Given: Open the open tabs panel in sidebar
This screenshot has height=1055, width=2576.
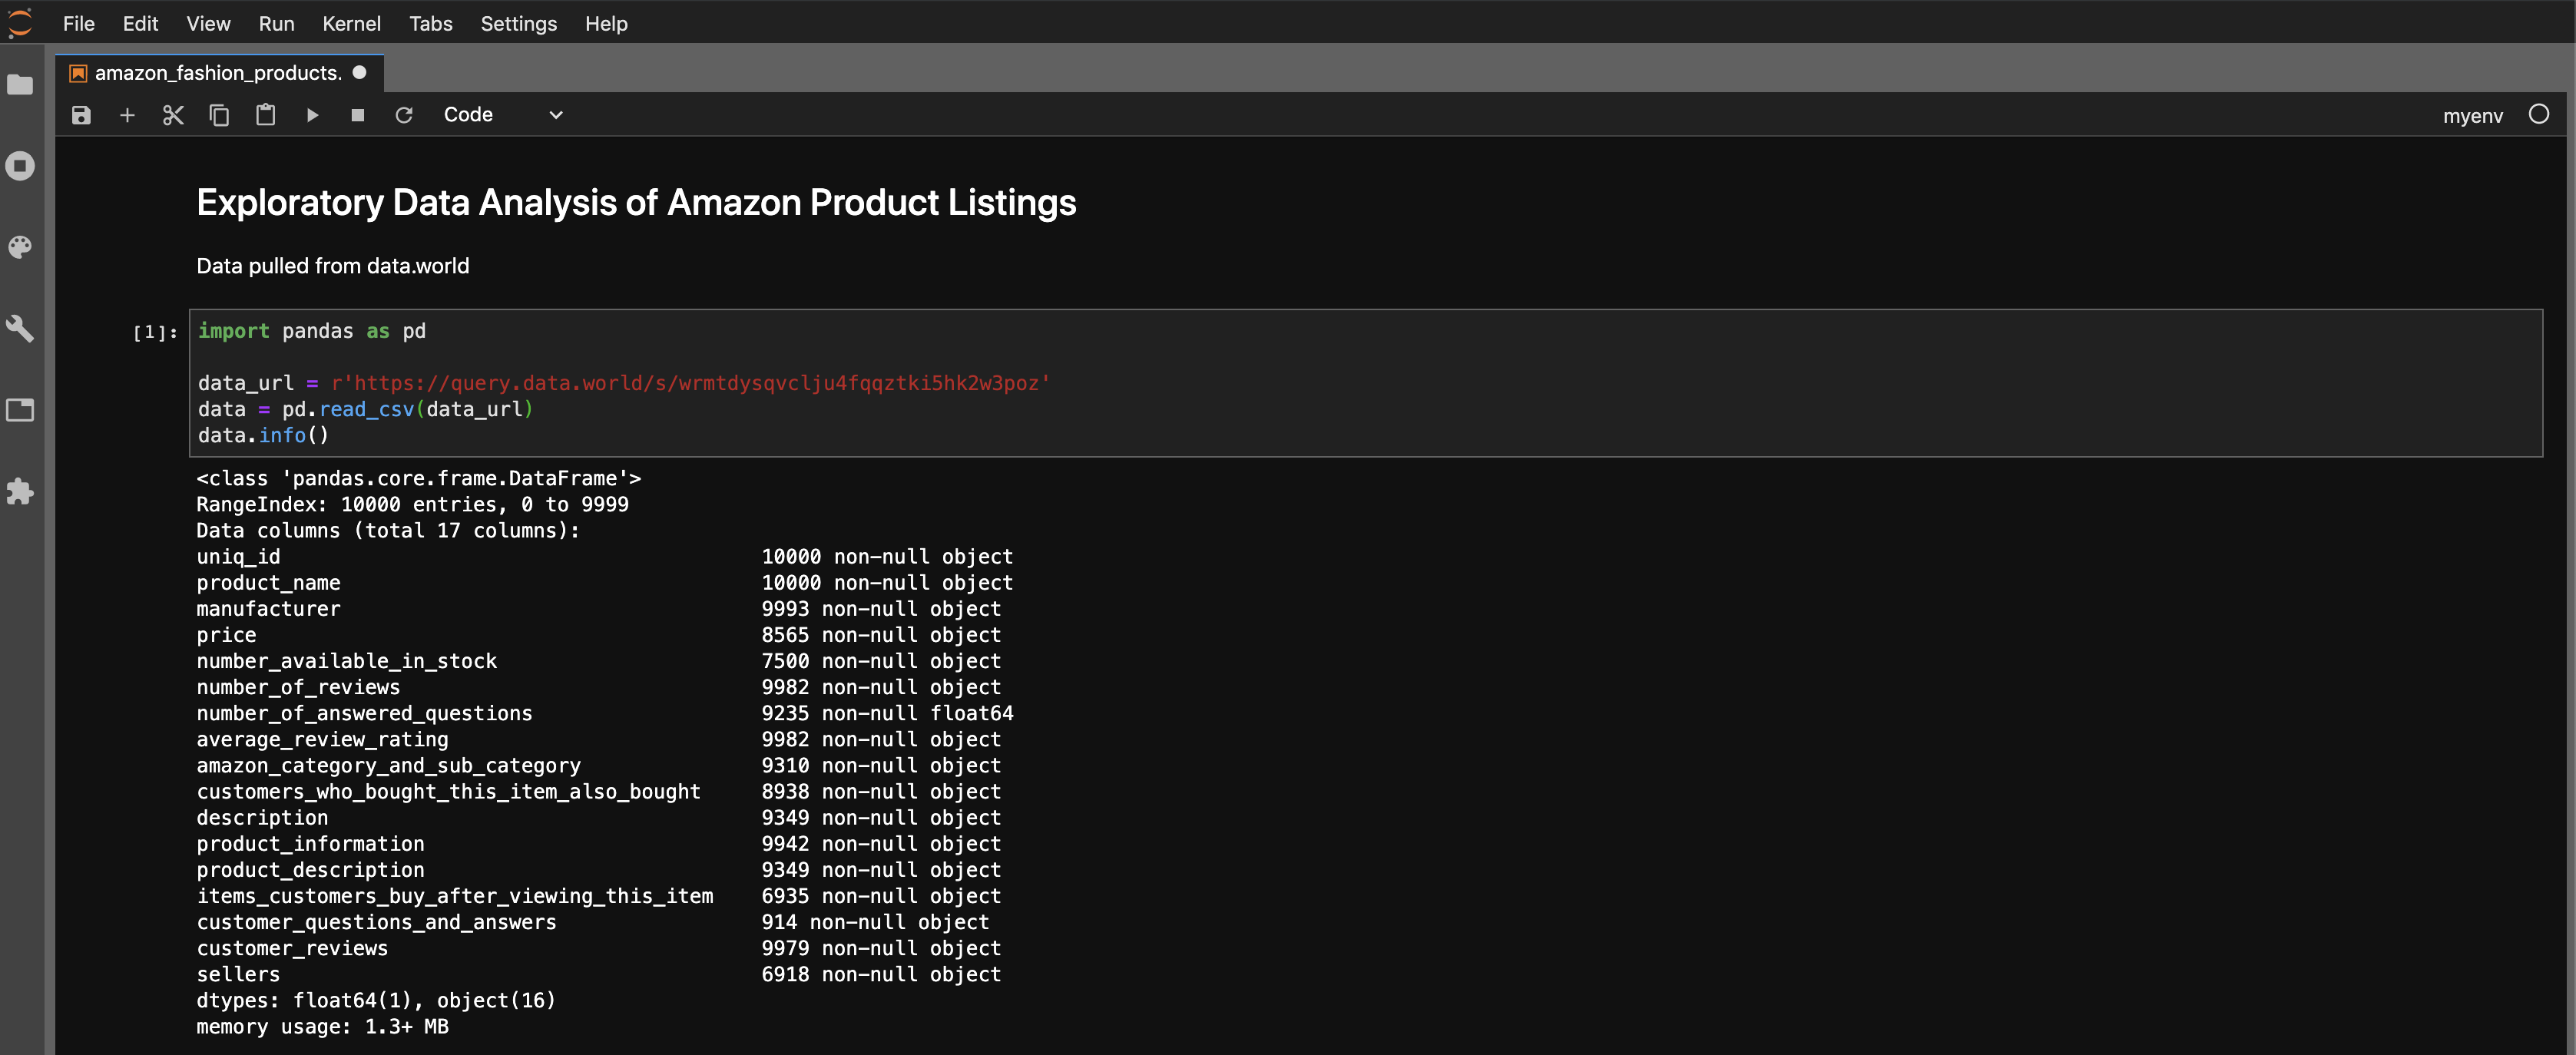Looking at the screenshot, I should click(20, 410).
